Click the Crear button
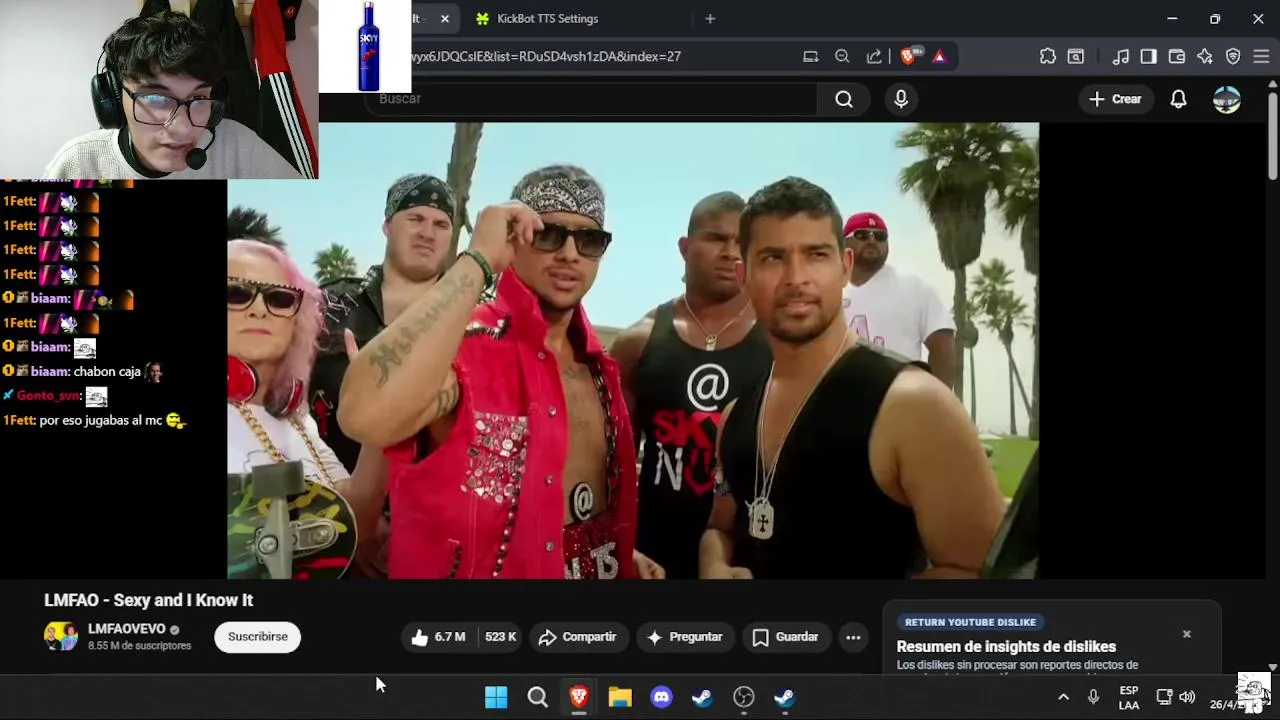 1115,99
